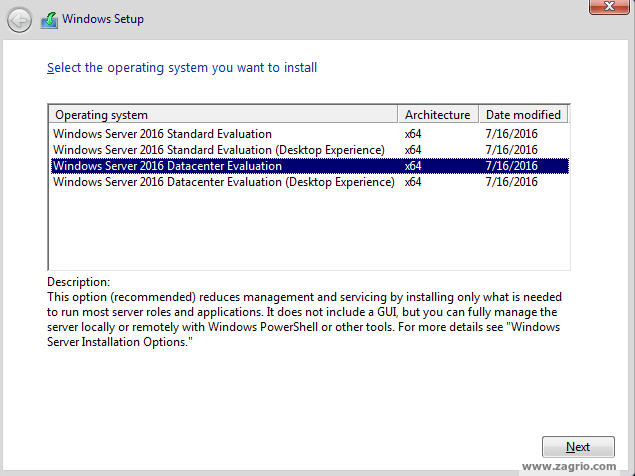Image resolution: width=635 pixels, height=476 pixels.
Task: Click the Windows Setup title icon
Action: click(49, 20)
